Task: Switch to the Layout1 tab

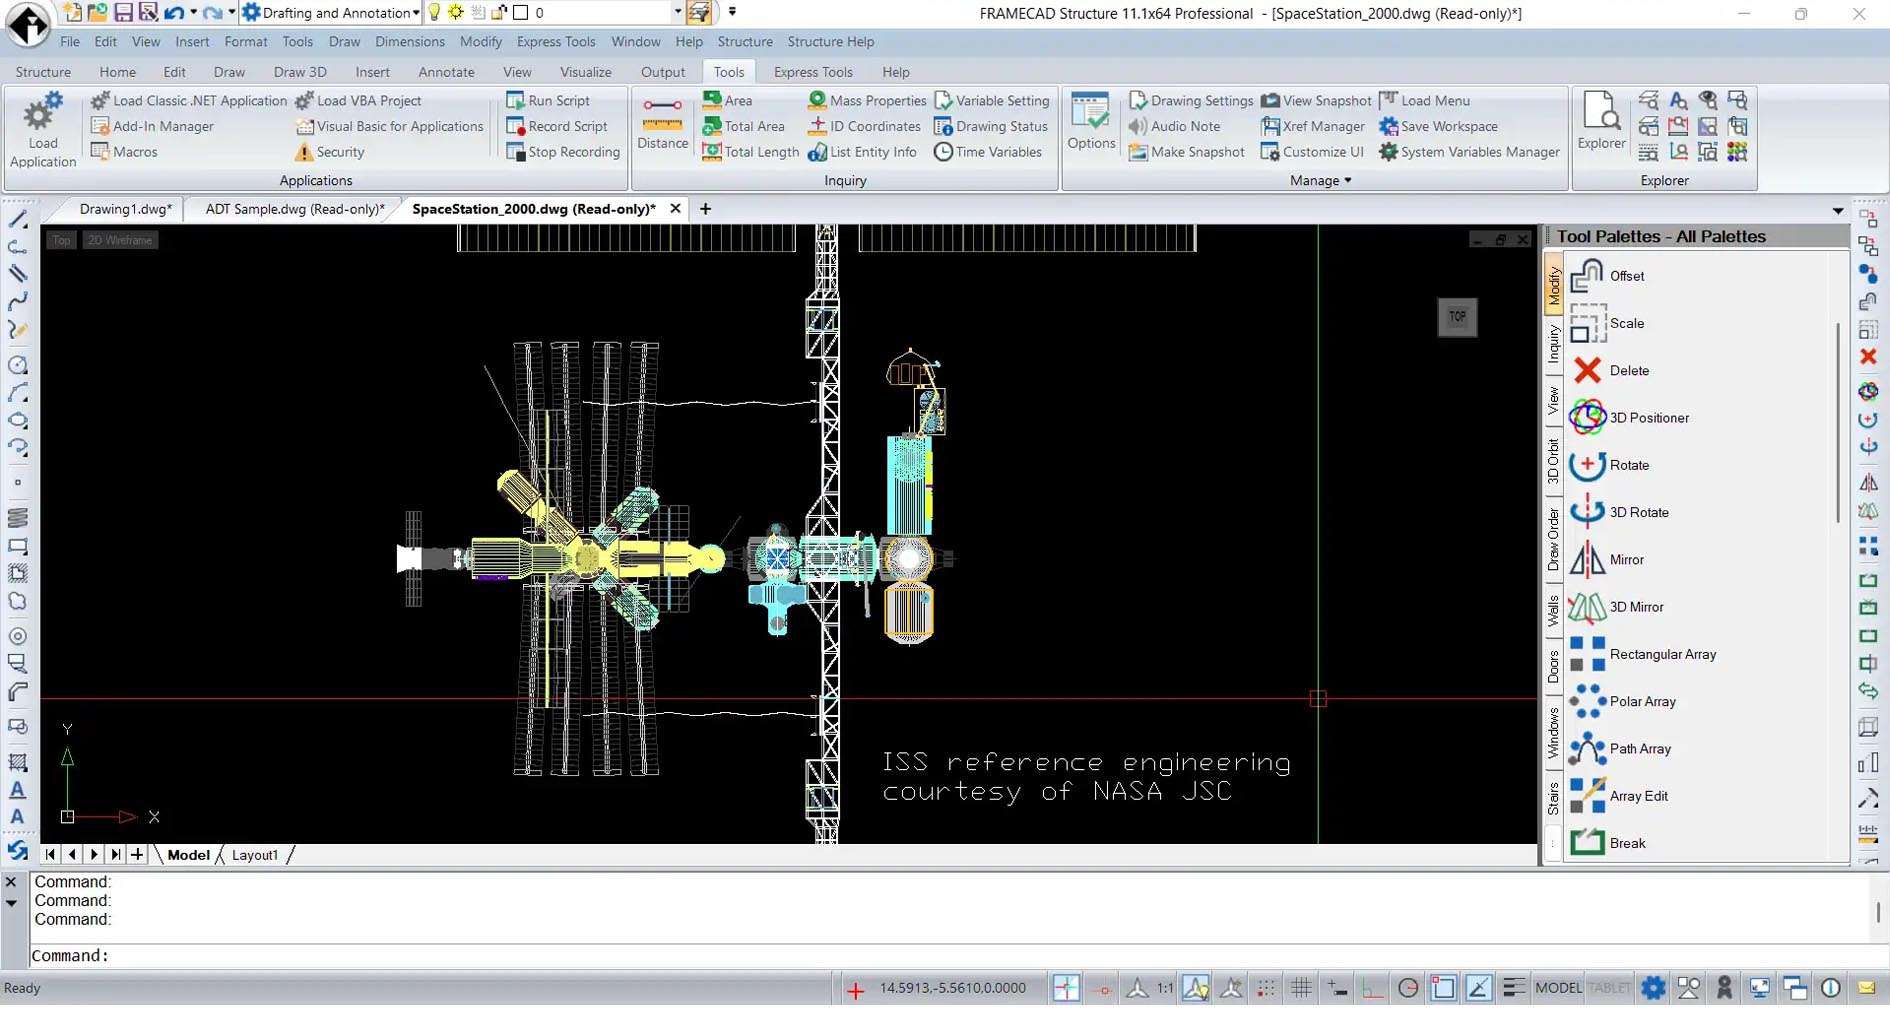Action: pyautogui.click(x=255, y=855)
